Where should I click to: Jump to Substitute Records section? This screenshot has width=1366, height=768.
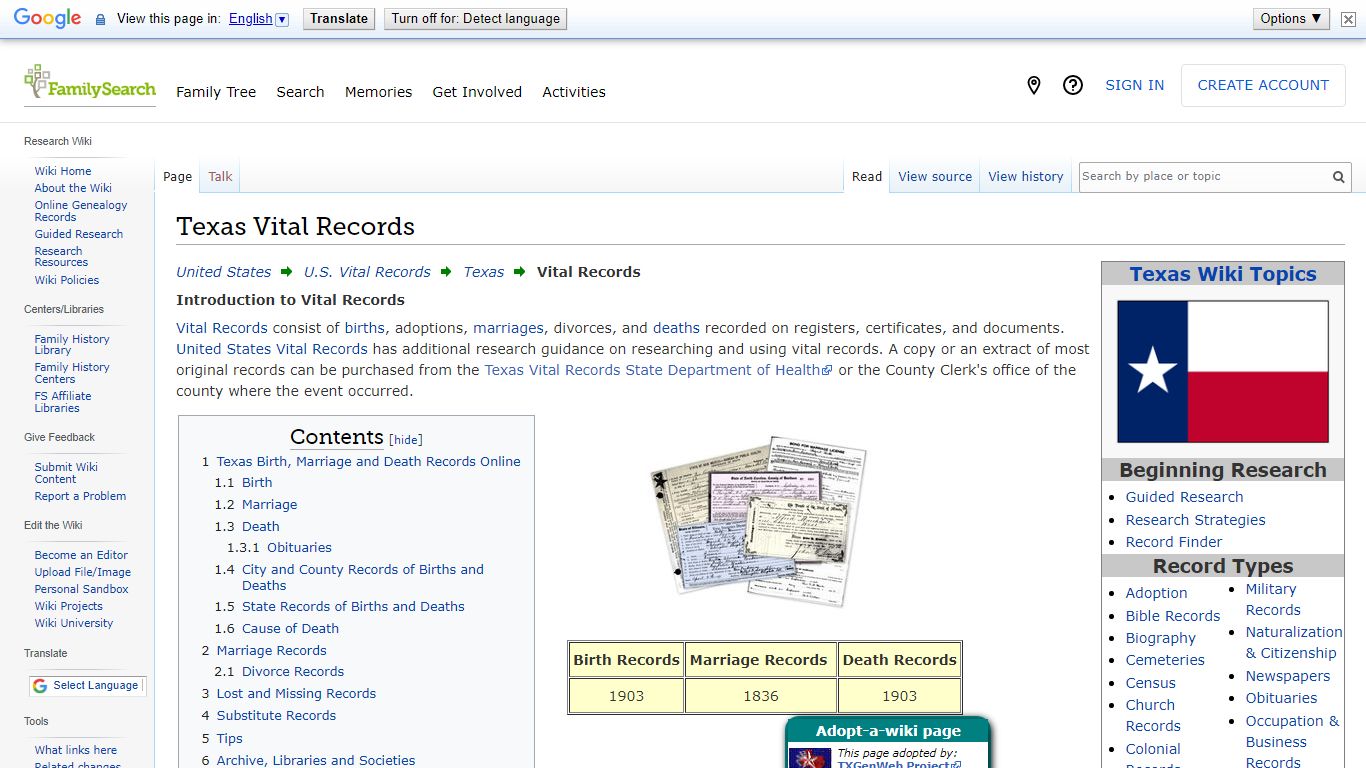click(x=276, y=716)
